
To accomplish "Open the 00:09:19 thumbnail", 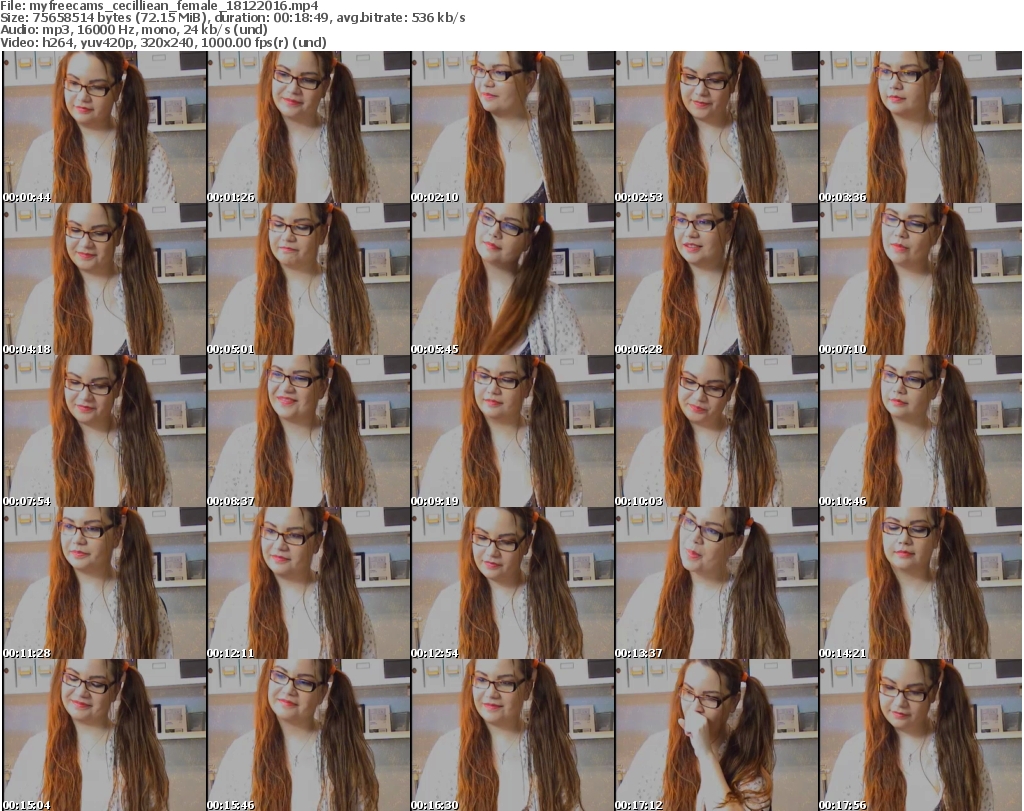I will point(512,431).
